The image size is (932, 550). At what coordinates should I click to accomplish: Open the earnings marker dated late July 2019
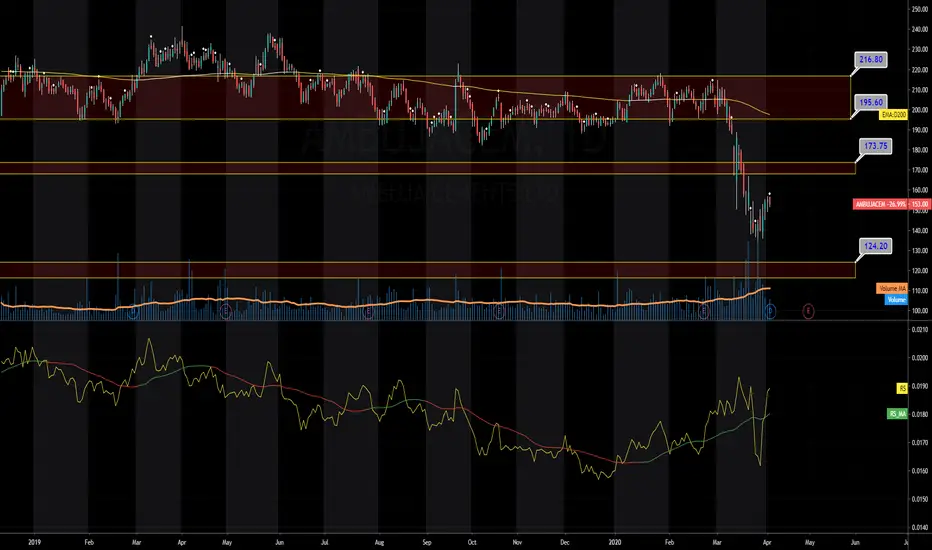point(369,311)
